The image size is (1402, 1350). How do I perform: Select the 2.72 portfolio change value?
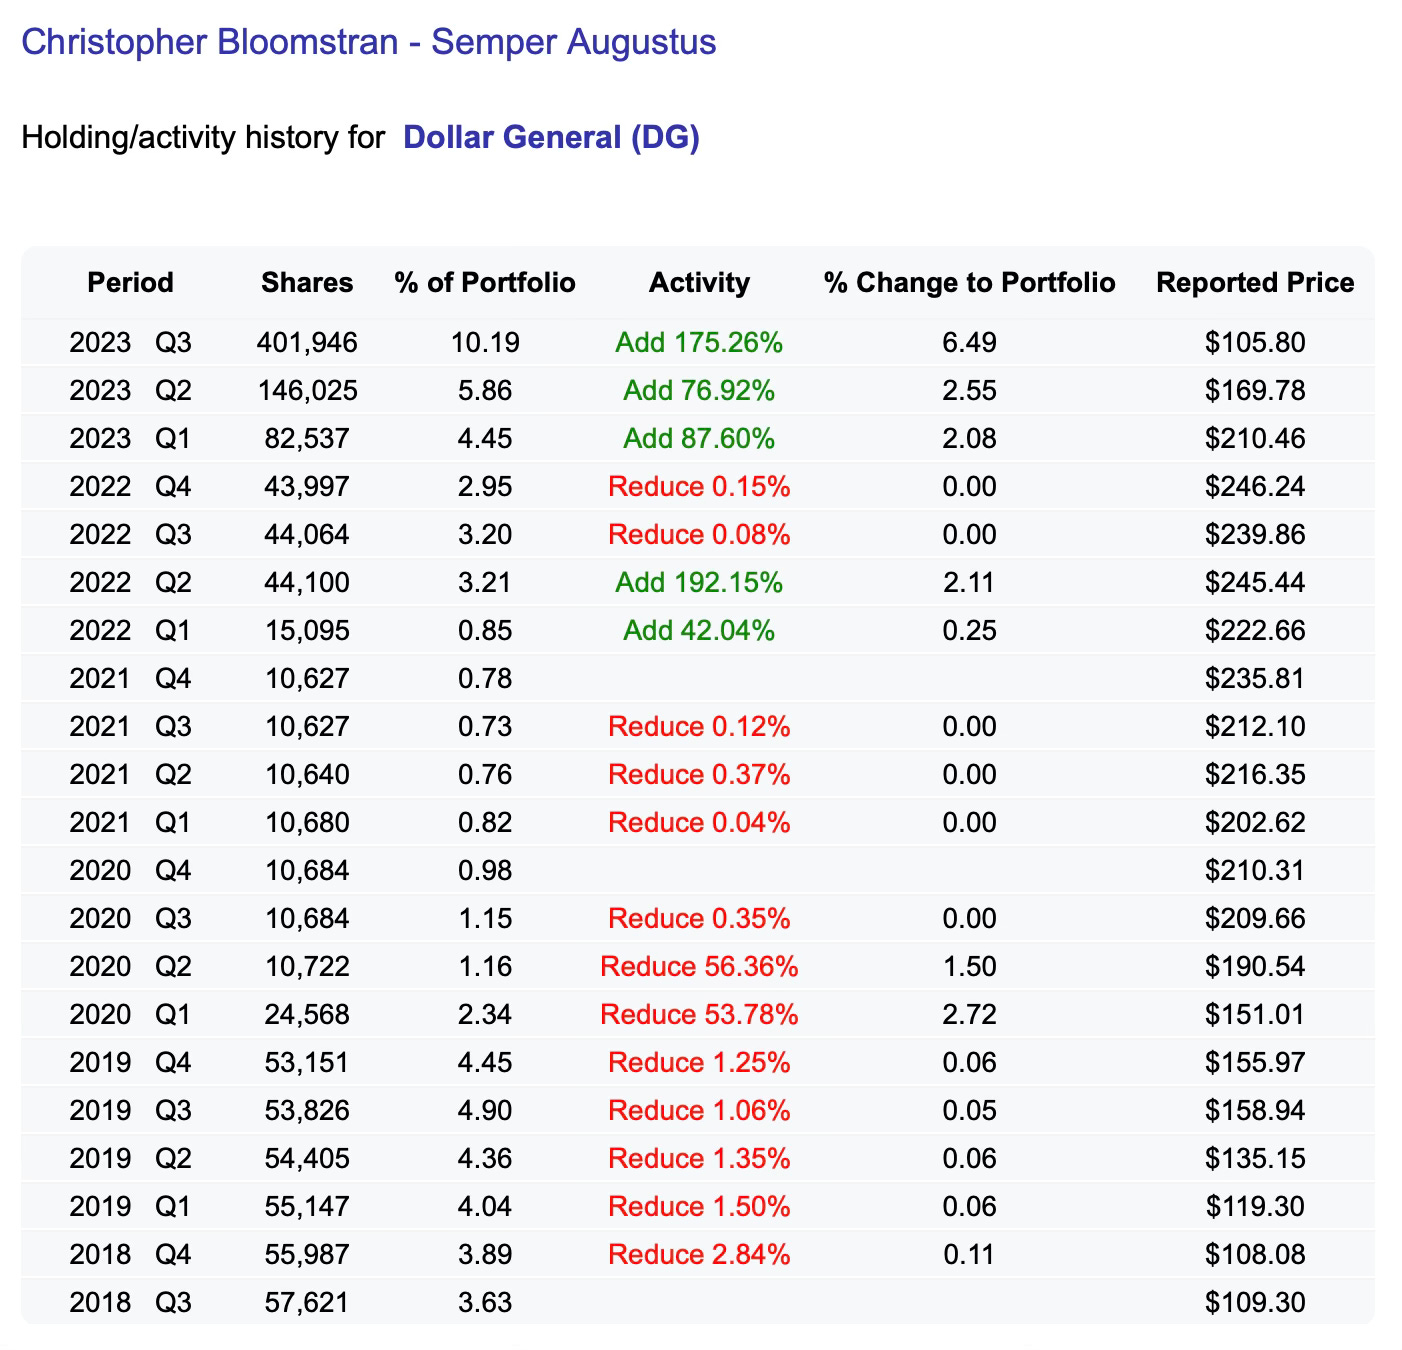tap(969, 1015)
